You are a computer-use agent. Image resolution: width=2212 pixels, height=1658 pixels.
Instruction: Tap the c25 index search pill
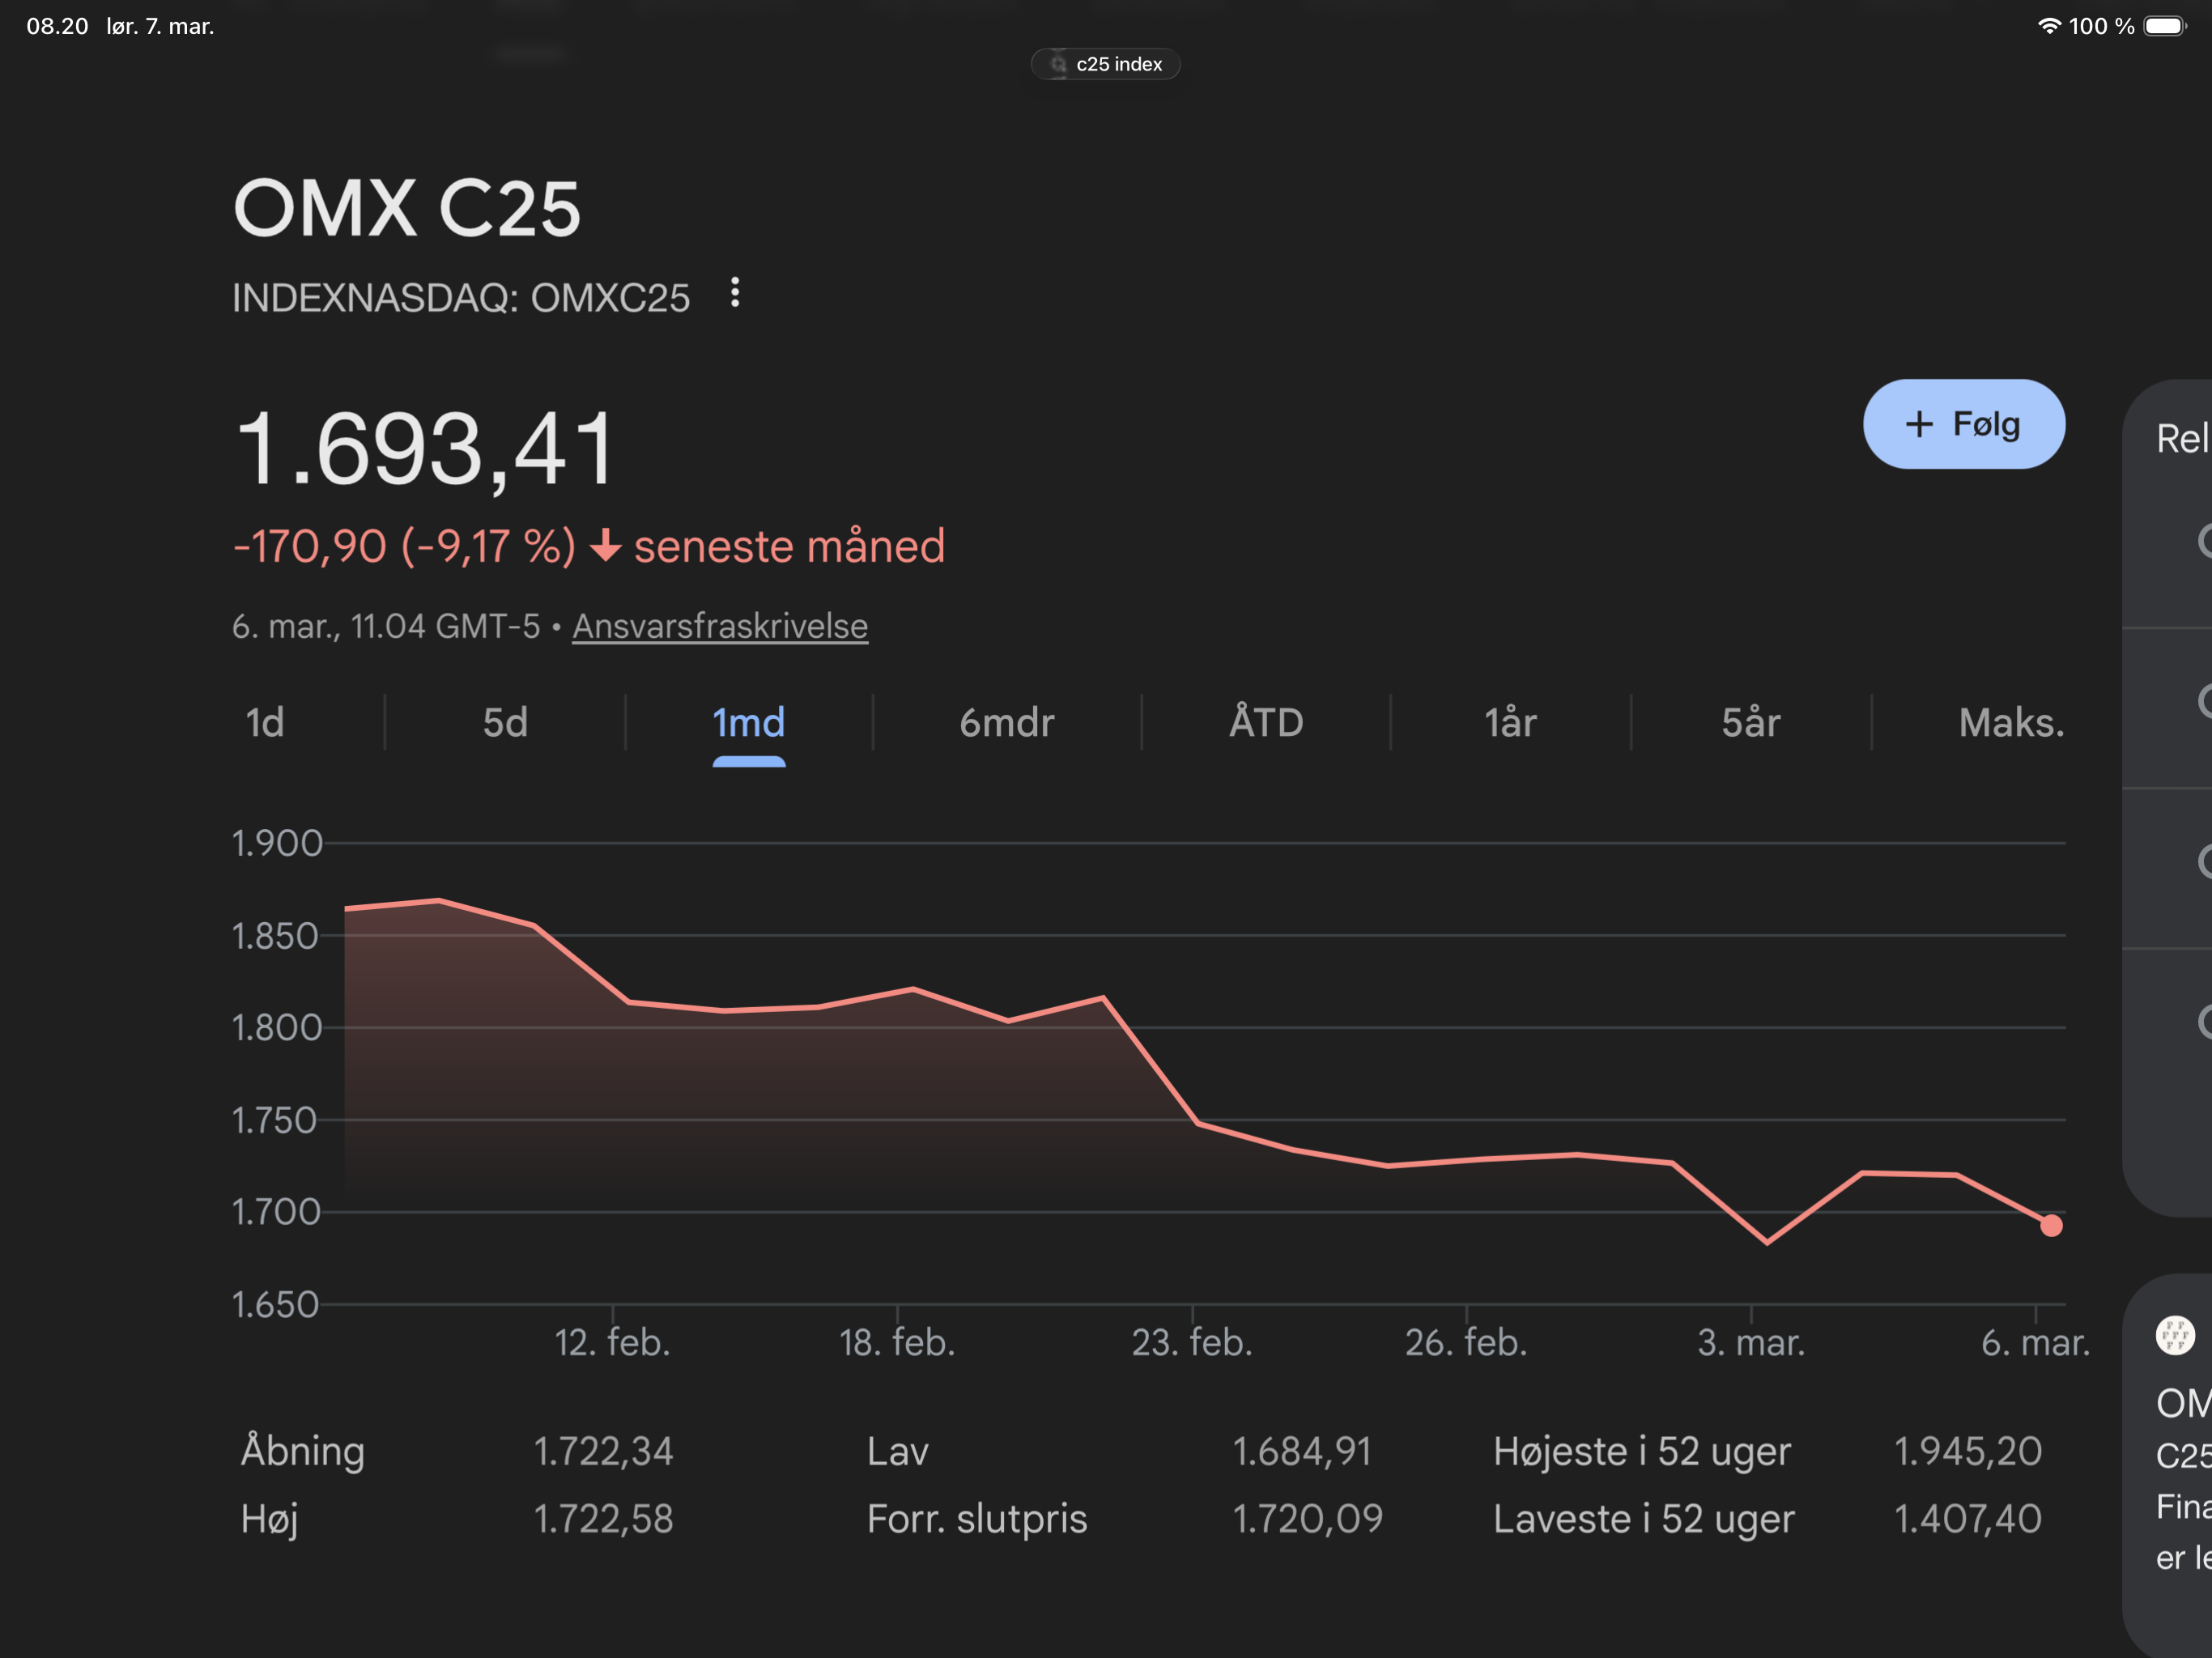(x=1106, y=64)
